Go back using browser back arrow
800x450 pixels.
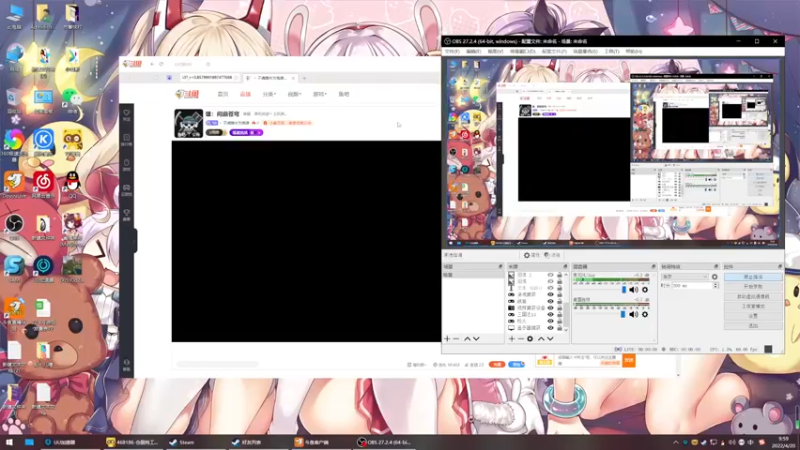click(x=152, y=64)
